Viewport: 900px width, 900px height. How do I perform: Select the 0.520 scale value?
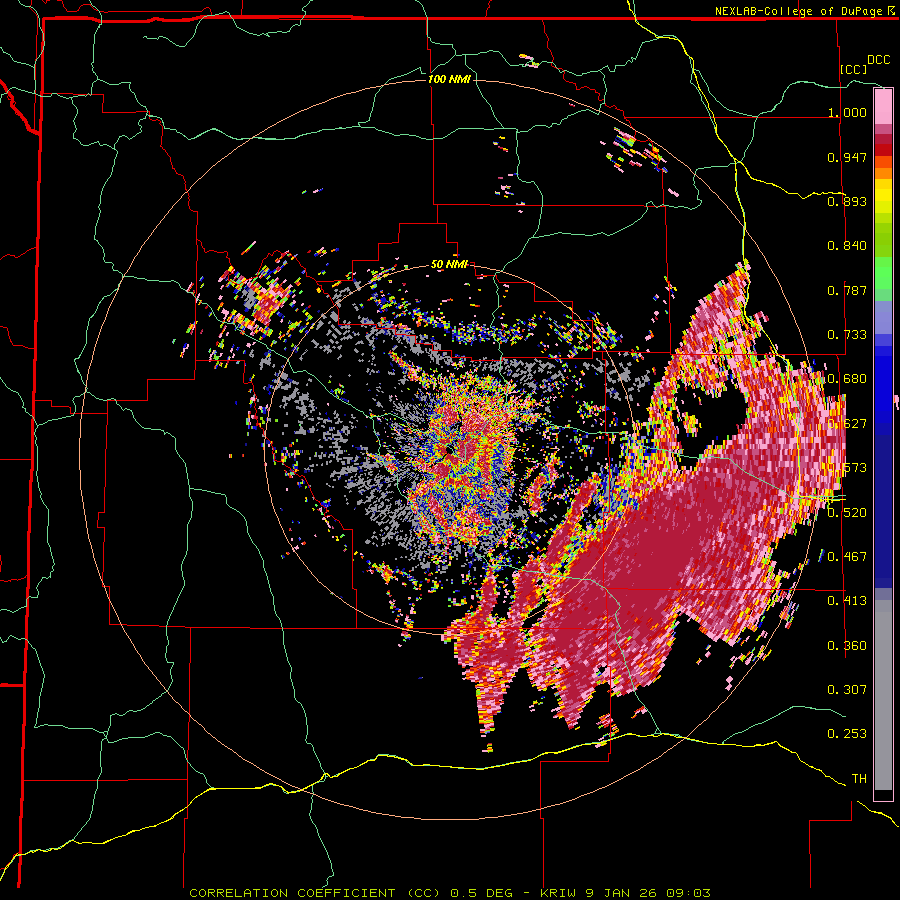pos(847,513)
